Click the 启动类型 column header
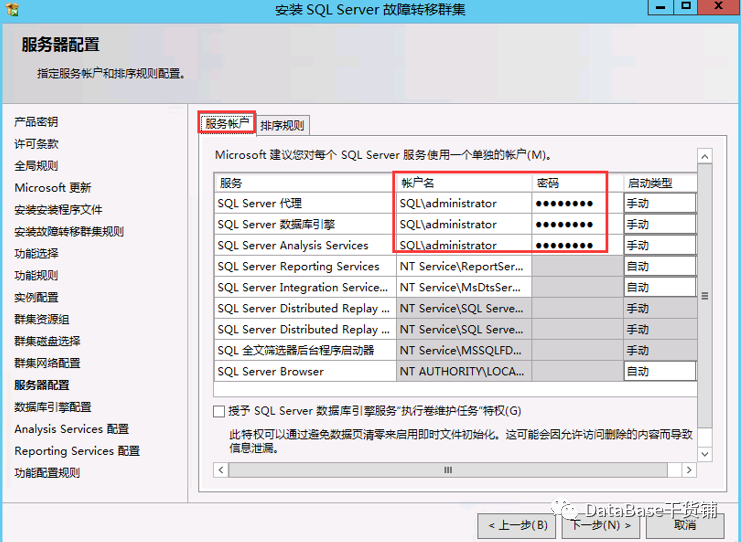Screen dimensions: 741x542 click(660, 183)
